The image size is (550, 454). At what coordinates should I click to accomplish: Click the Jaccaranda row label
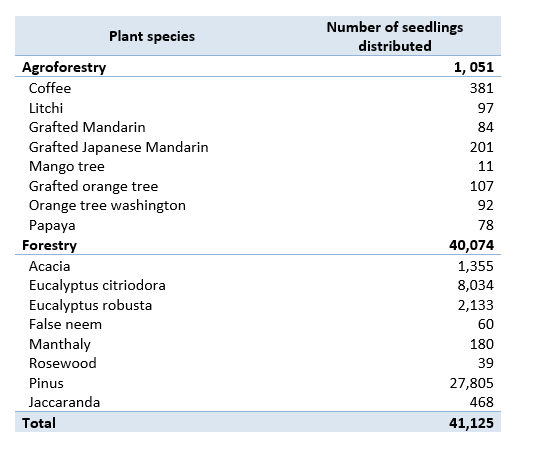click(65, 402)
